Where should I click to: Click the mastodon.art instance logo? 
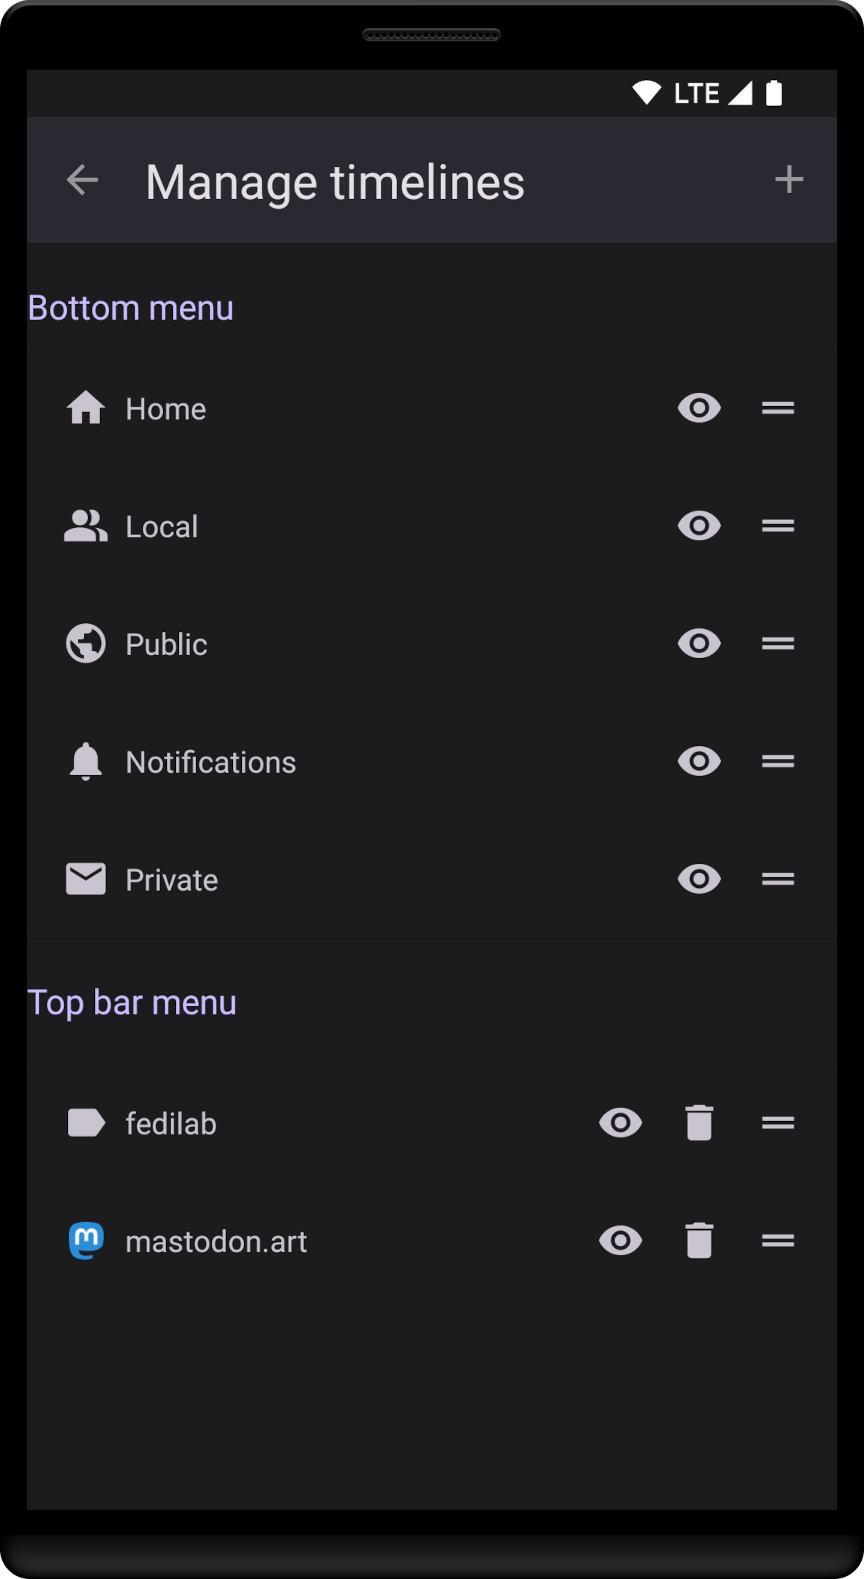pos(86,1241)
